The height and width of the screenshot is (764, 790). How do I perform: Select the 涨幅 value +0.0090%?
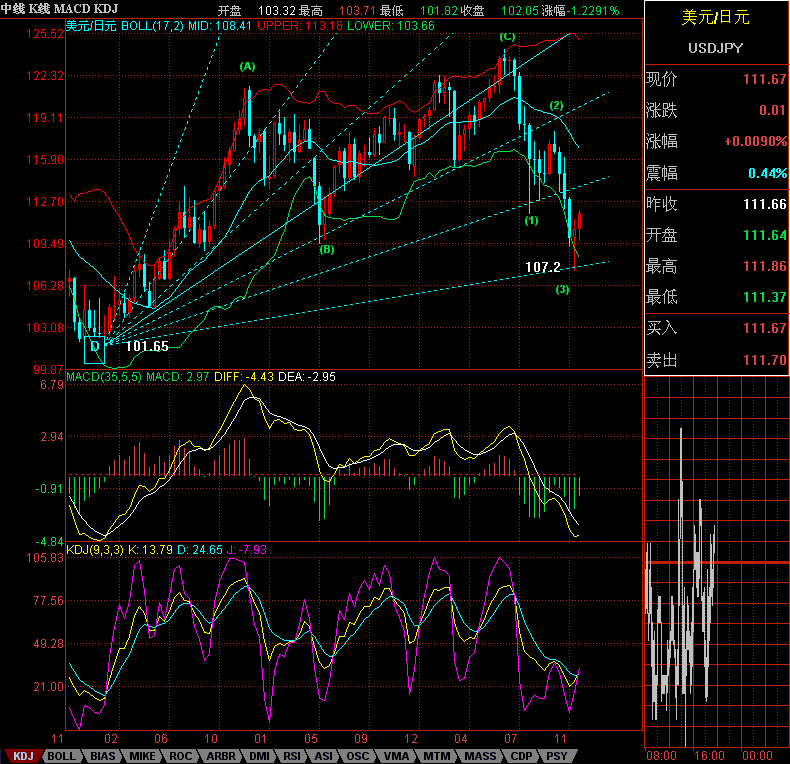tap(756, 141)
